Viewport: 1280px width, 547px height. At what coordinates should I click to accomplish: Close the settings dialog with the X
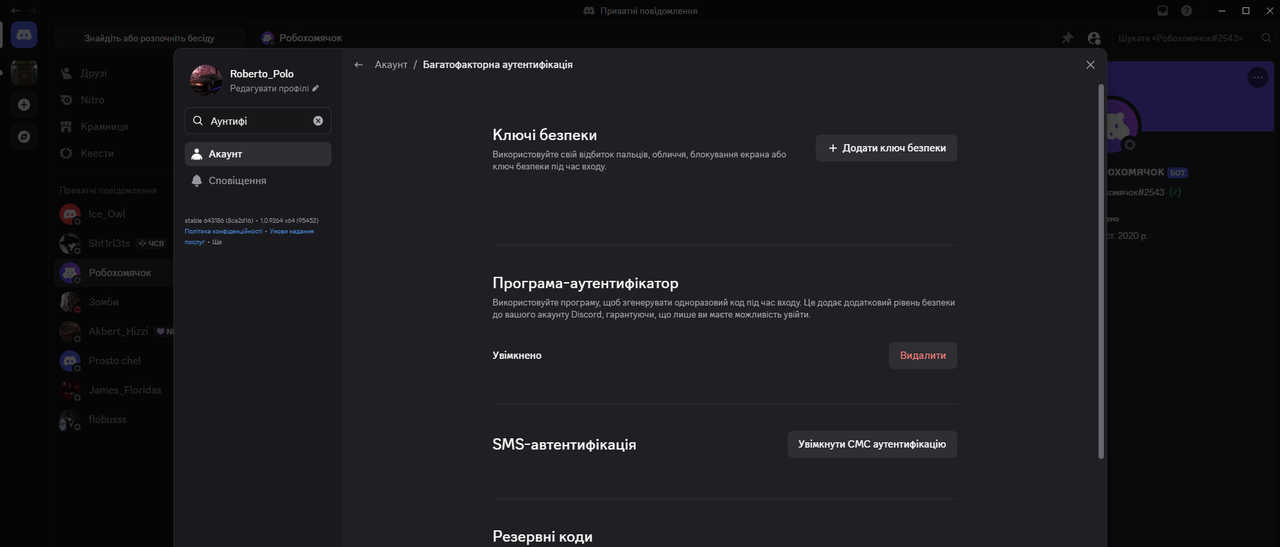(1090, 64)
